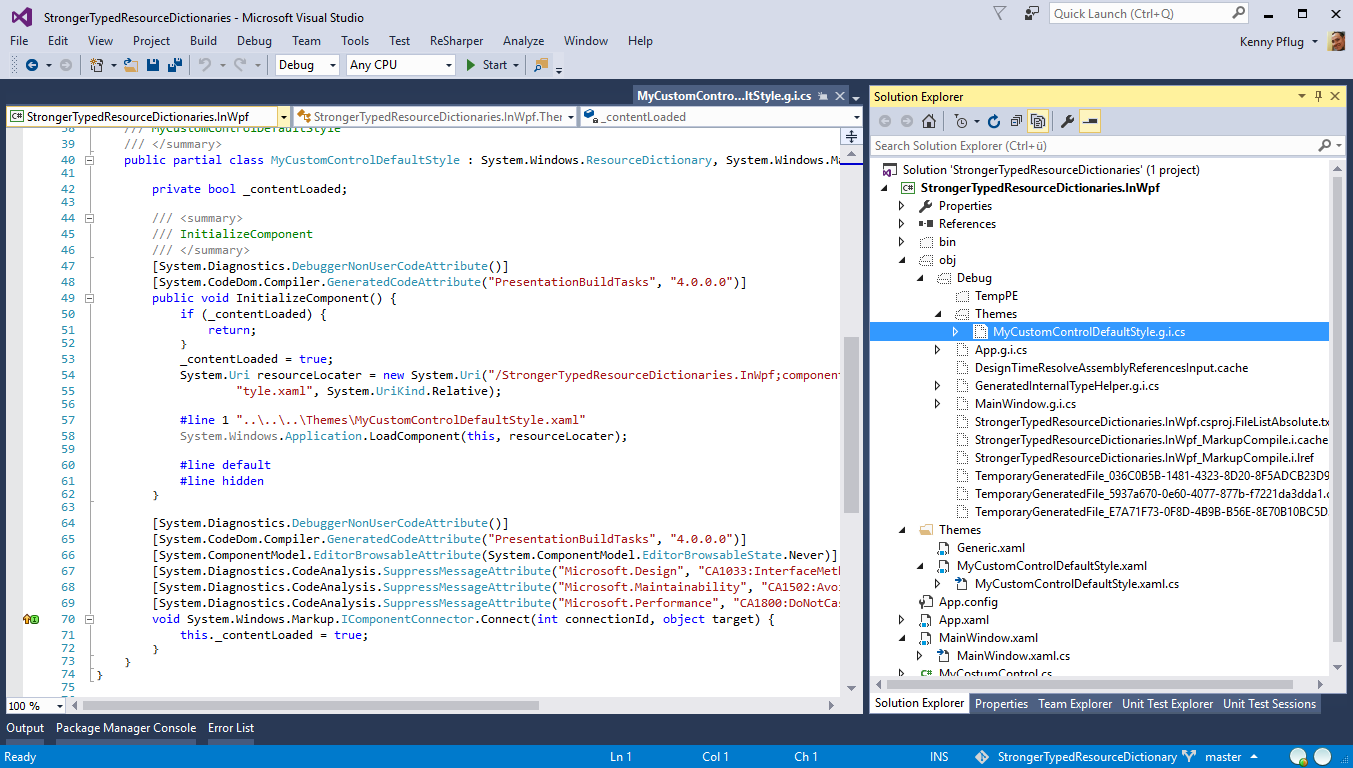1353x768 pixels.
Task: Open a file using the Open File icon
Action: click(130, 64)
